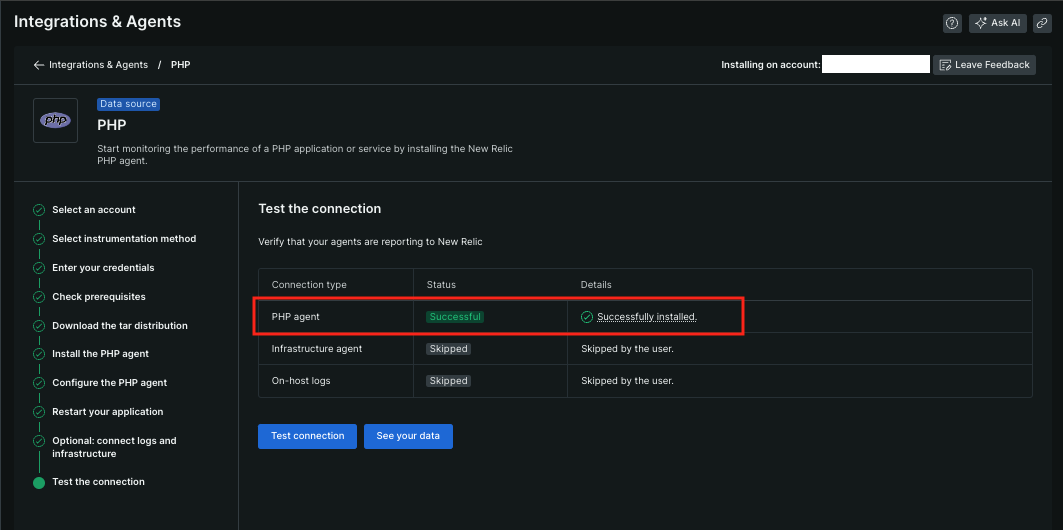Screen dimensions: 1063x530
Task: Click the Test connection button
Action: point(307,436)
